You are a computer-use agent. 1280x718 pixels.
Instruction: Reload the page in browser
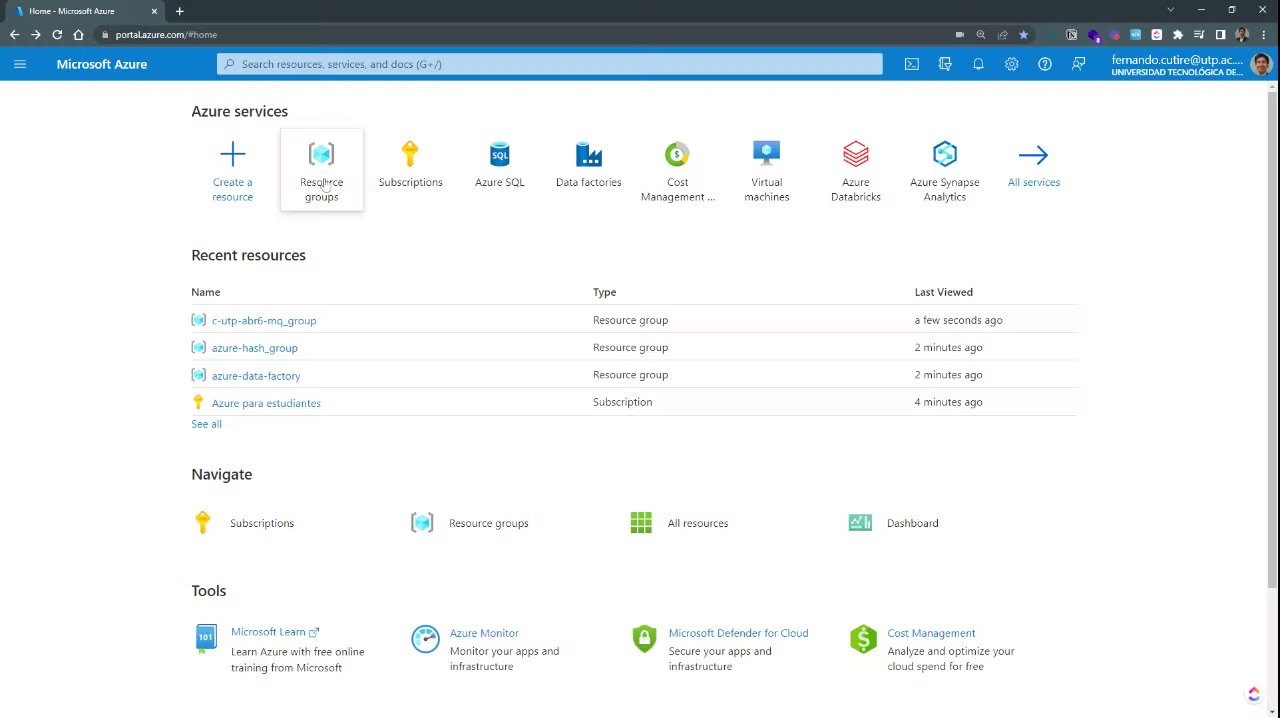[57, 34]
